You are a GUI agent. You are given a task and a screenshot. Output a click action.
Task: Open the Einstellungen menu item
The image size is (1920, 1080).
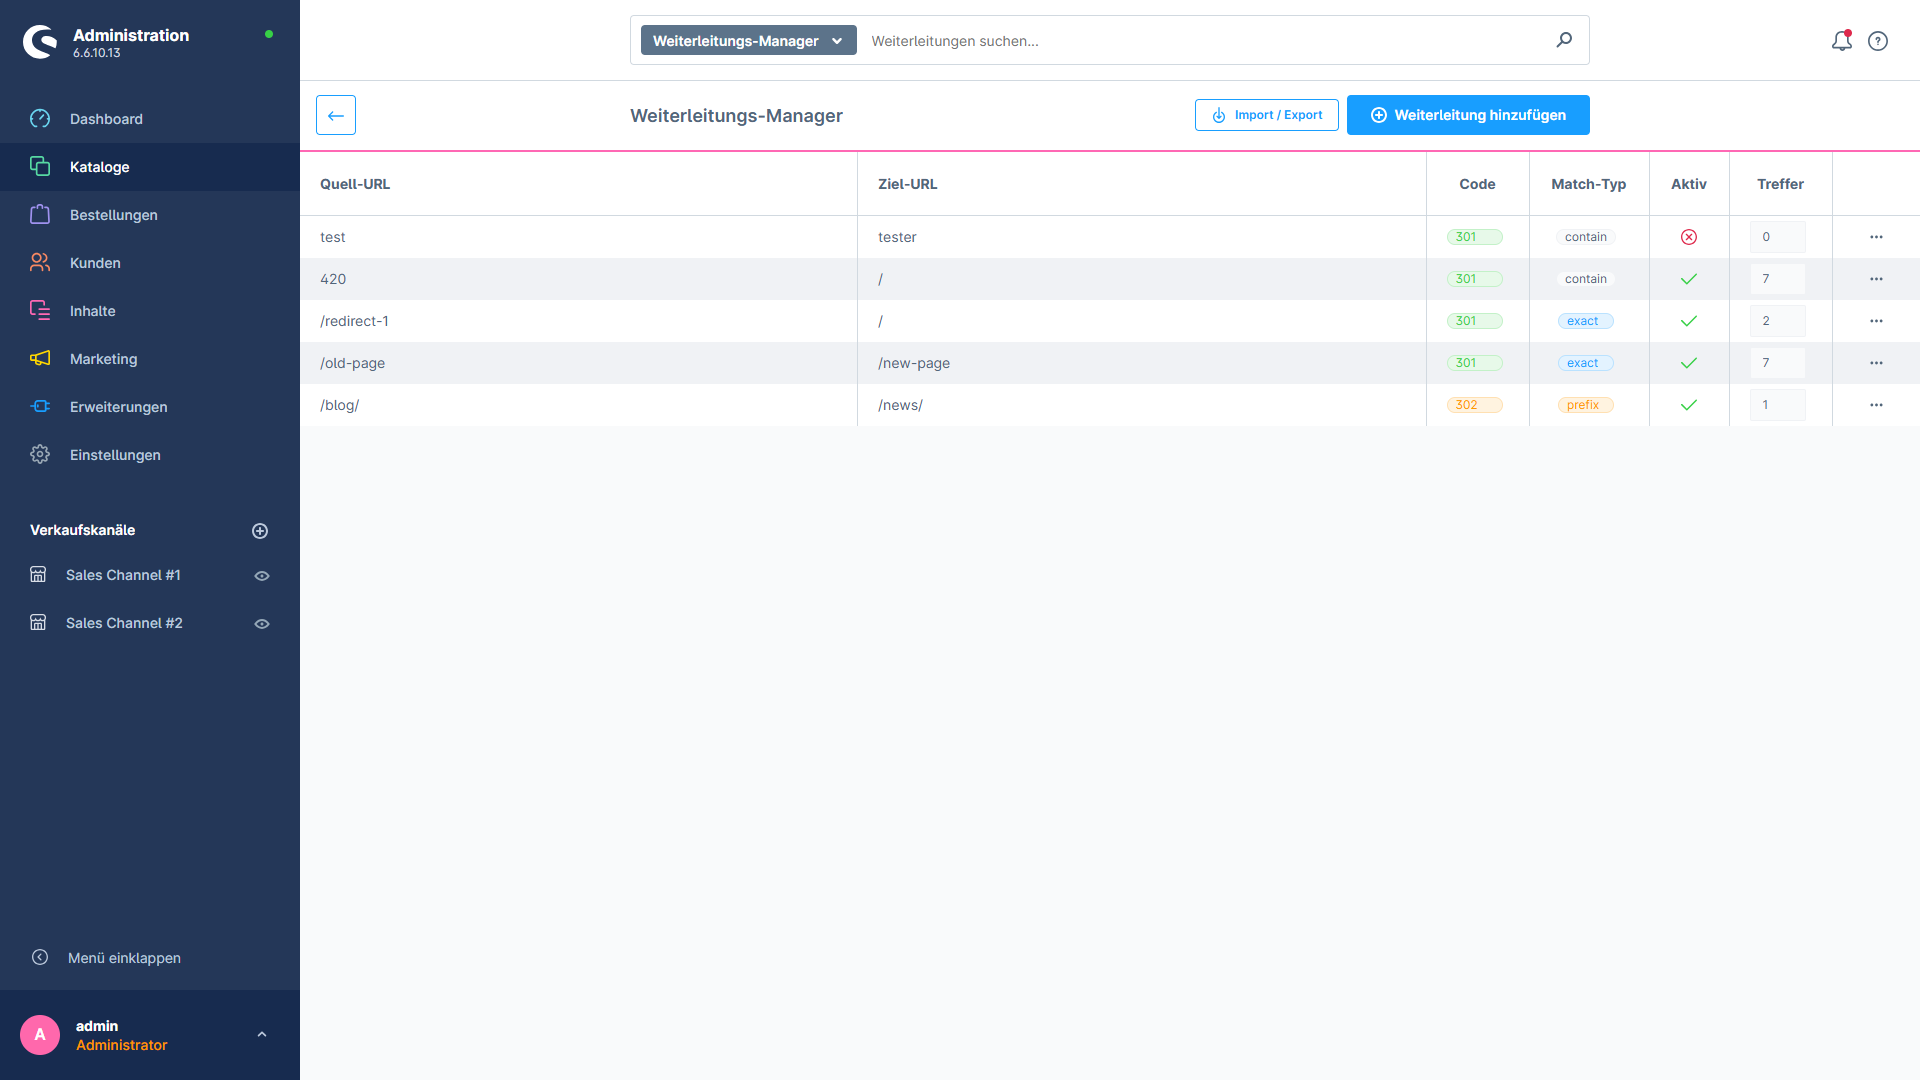tap(150, 455)
